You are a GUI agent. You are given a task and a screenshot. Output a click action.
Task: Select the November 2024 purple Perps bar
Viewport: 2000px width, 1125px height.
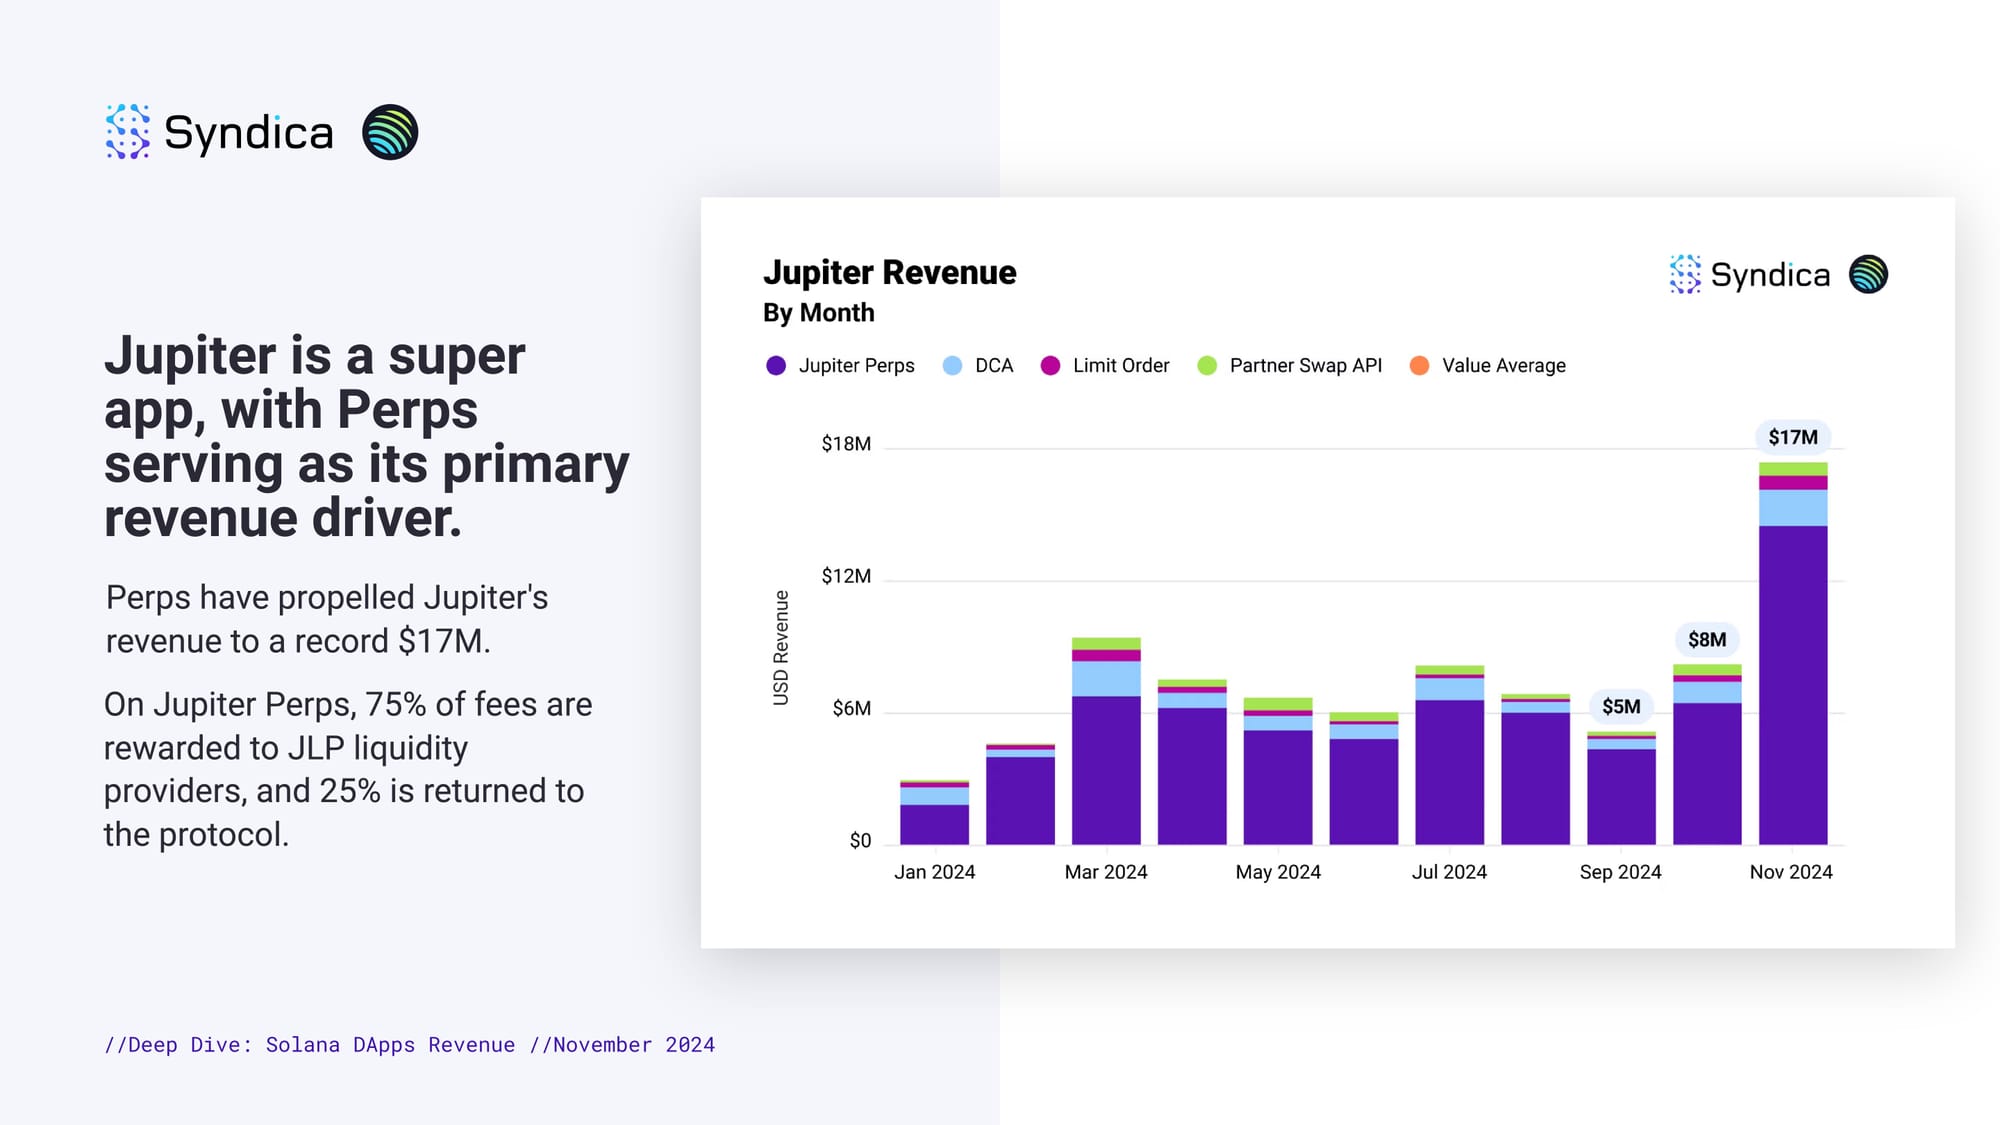point(1793,685)
